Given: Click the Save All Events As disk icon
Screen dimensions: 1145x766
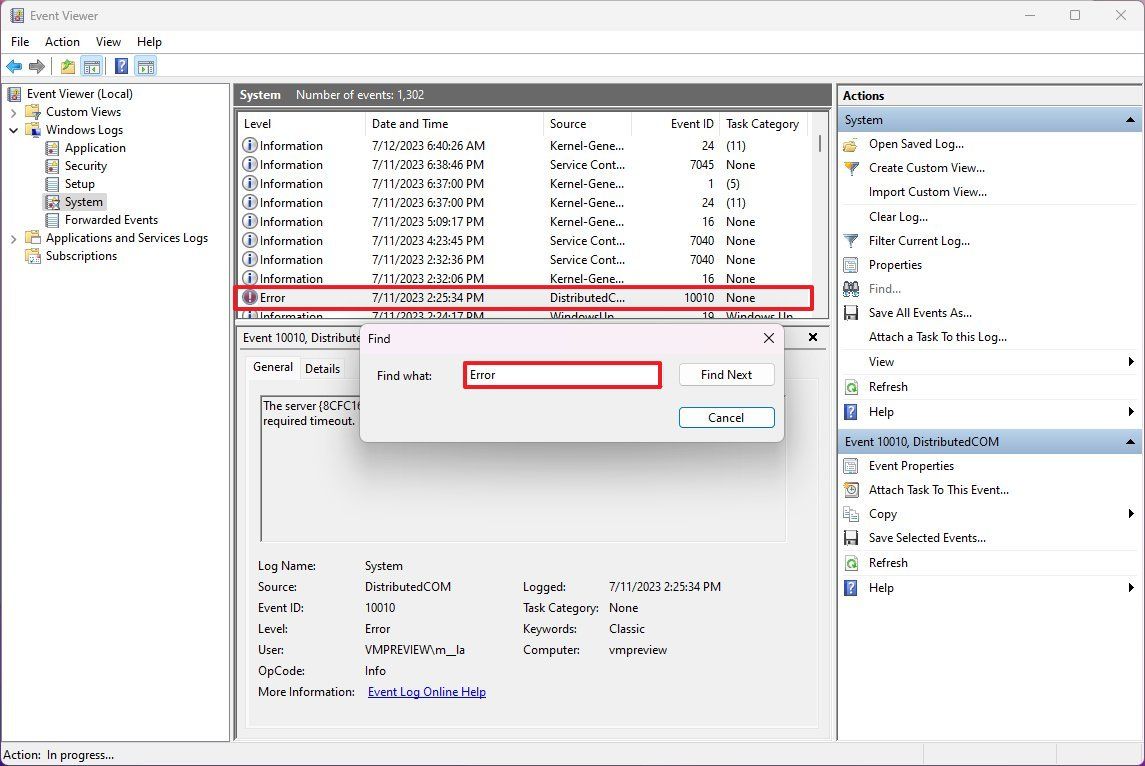Looking at the screenshot, I should pos(849,313).
